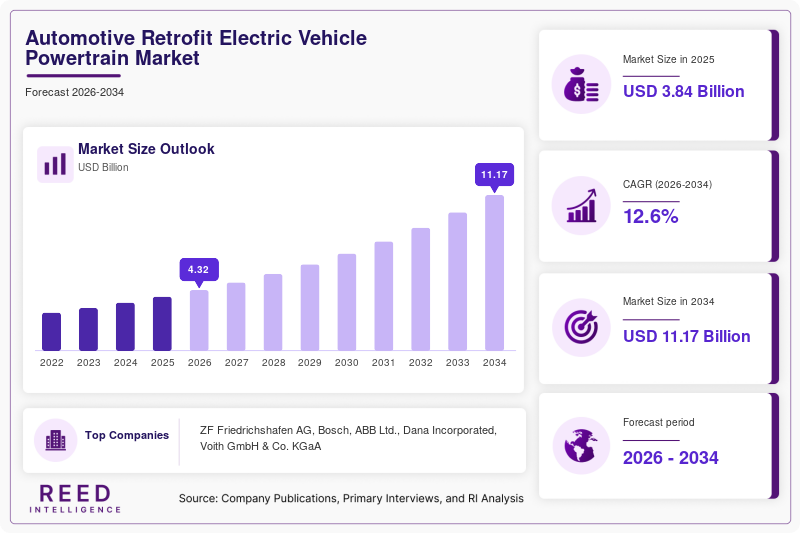Select the 2033 bar in the chart

pyautogui.click(x=458, y=282)
